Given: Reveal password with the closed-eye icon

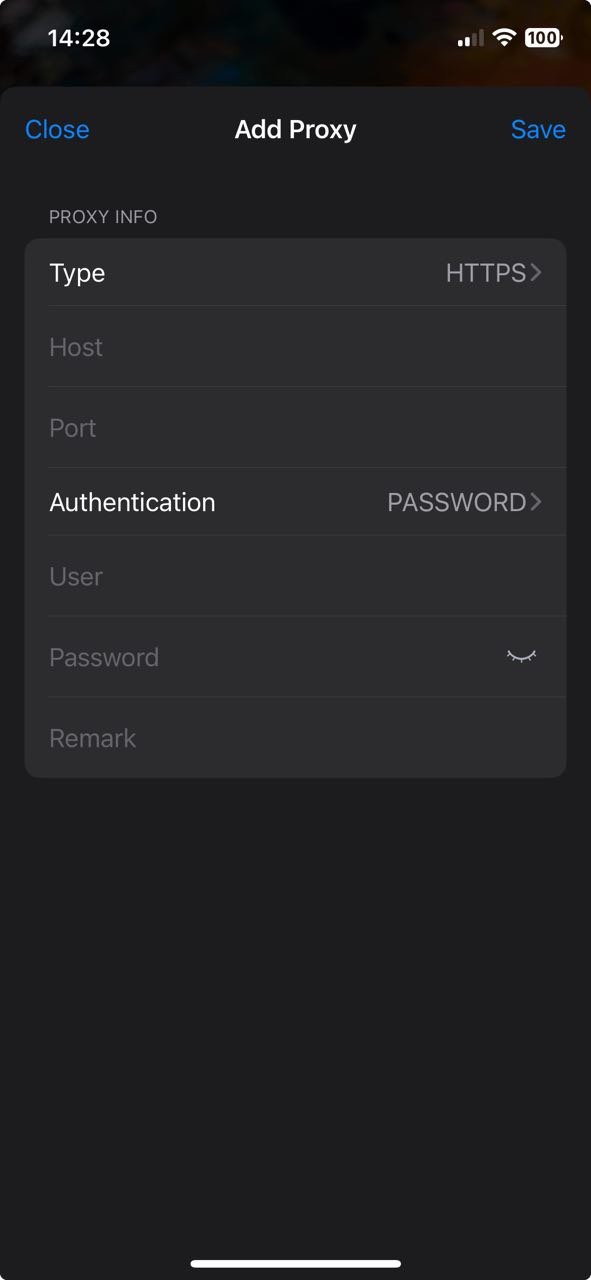Looking at the screenshot, I should coord(521,656).
